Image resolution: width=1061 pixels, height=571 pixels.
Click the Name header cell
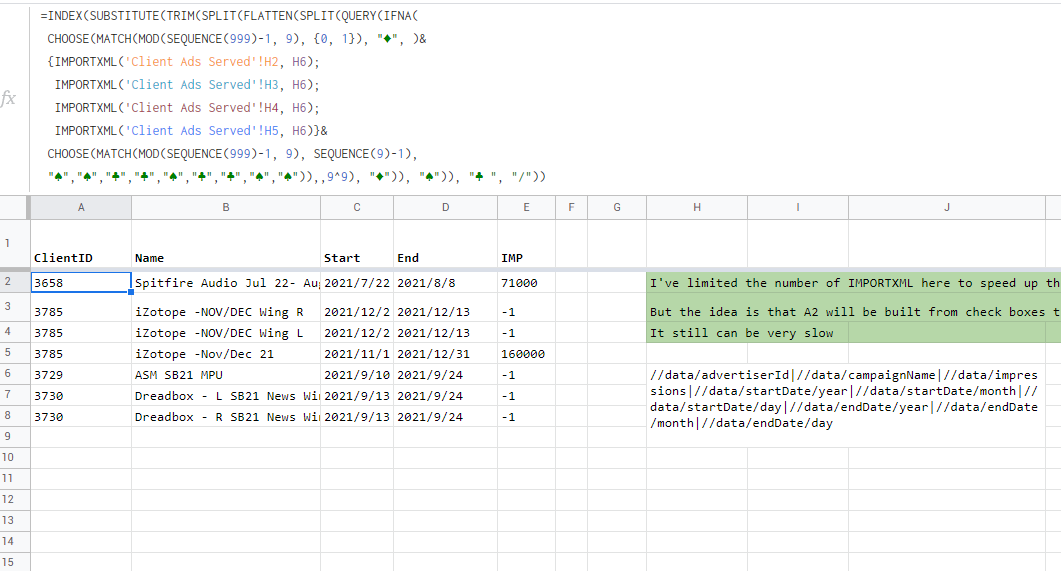coord(226,244)
